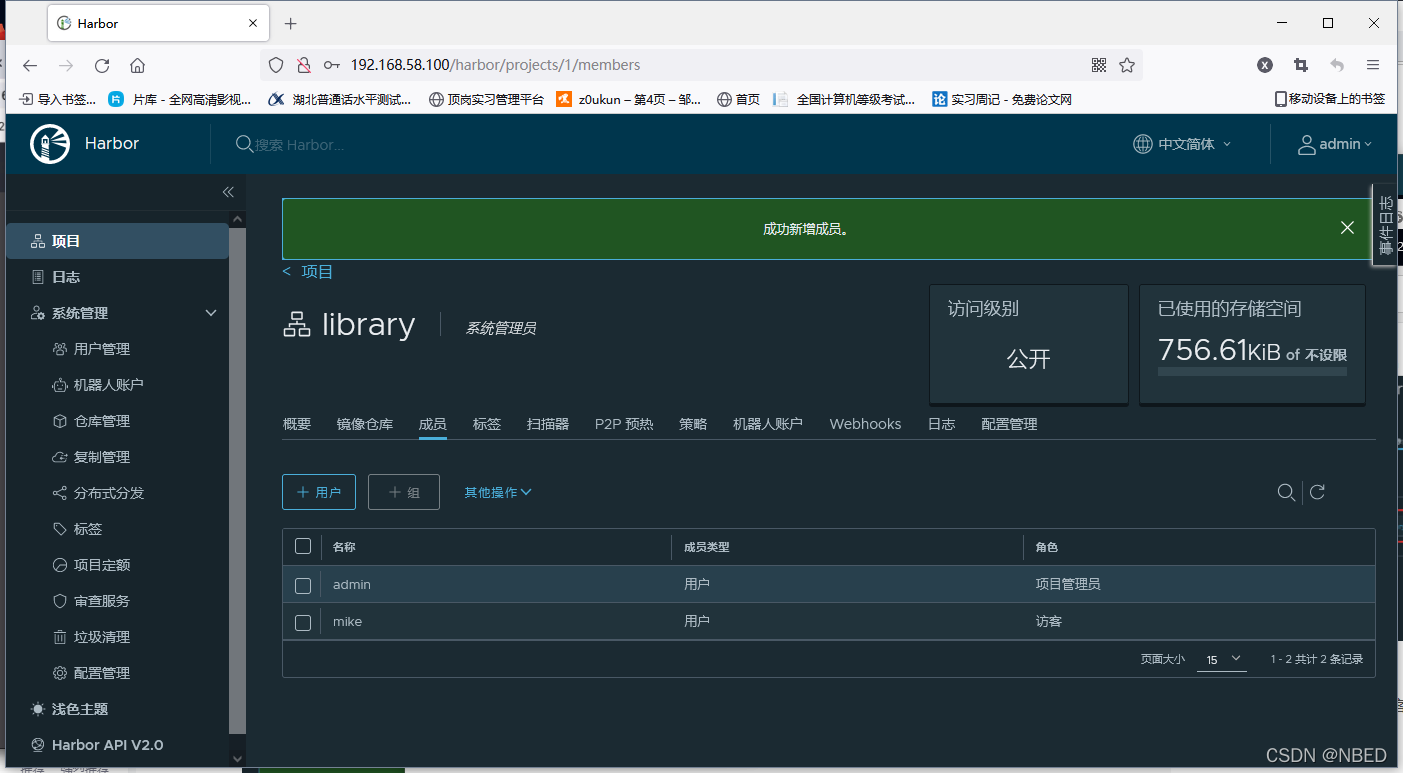Switch to the 扫描器 tab
Screen dimensions: 1403x773
coord(548,424)
